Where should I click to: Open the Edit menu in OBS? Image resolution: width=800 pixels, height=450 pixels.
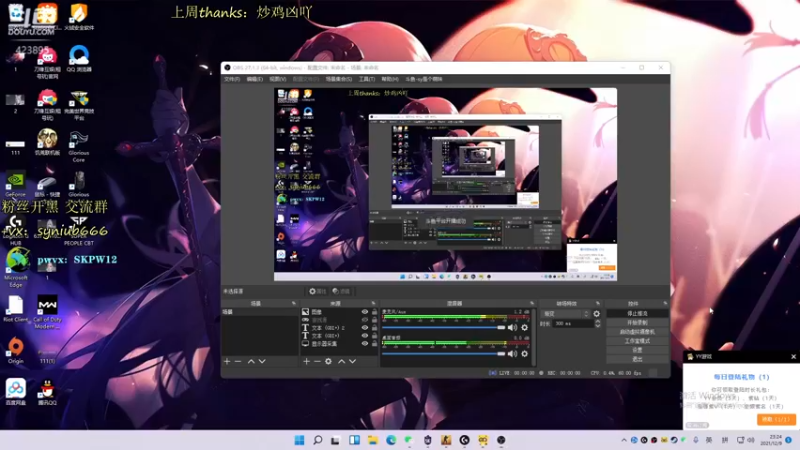click(255, 79)
